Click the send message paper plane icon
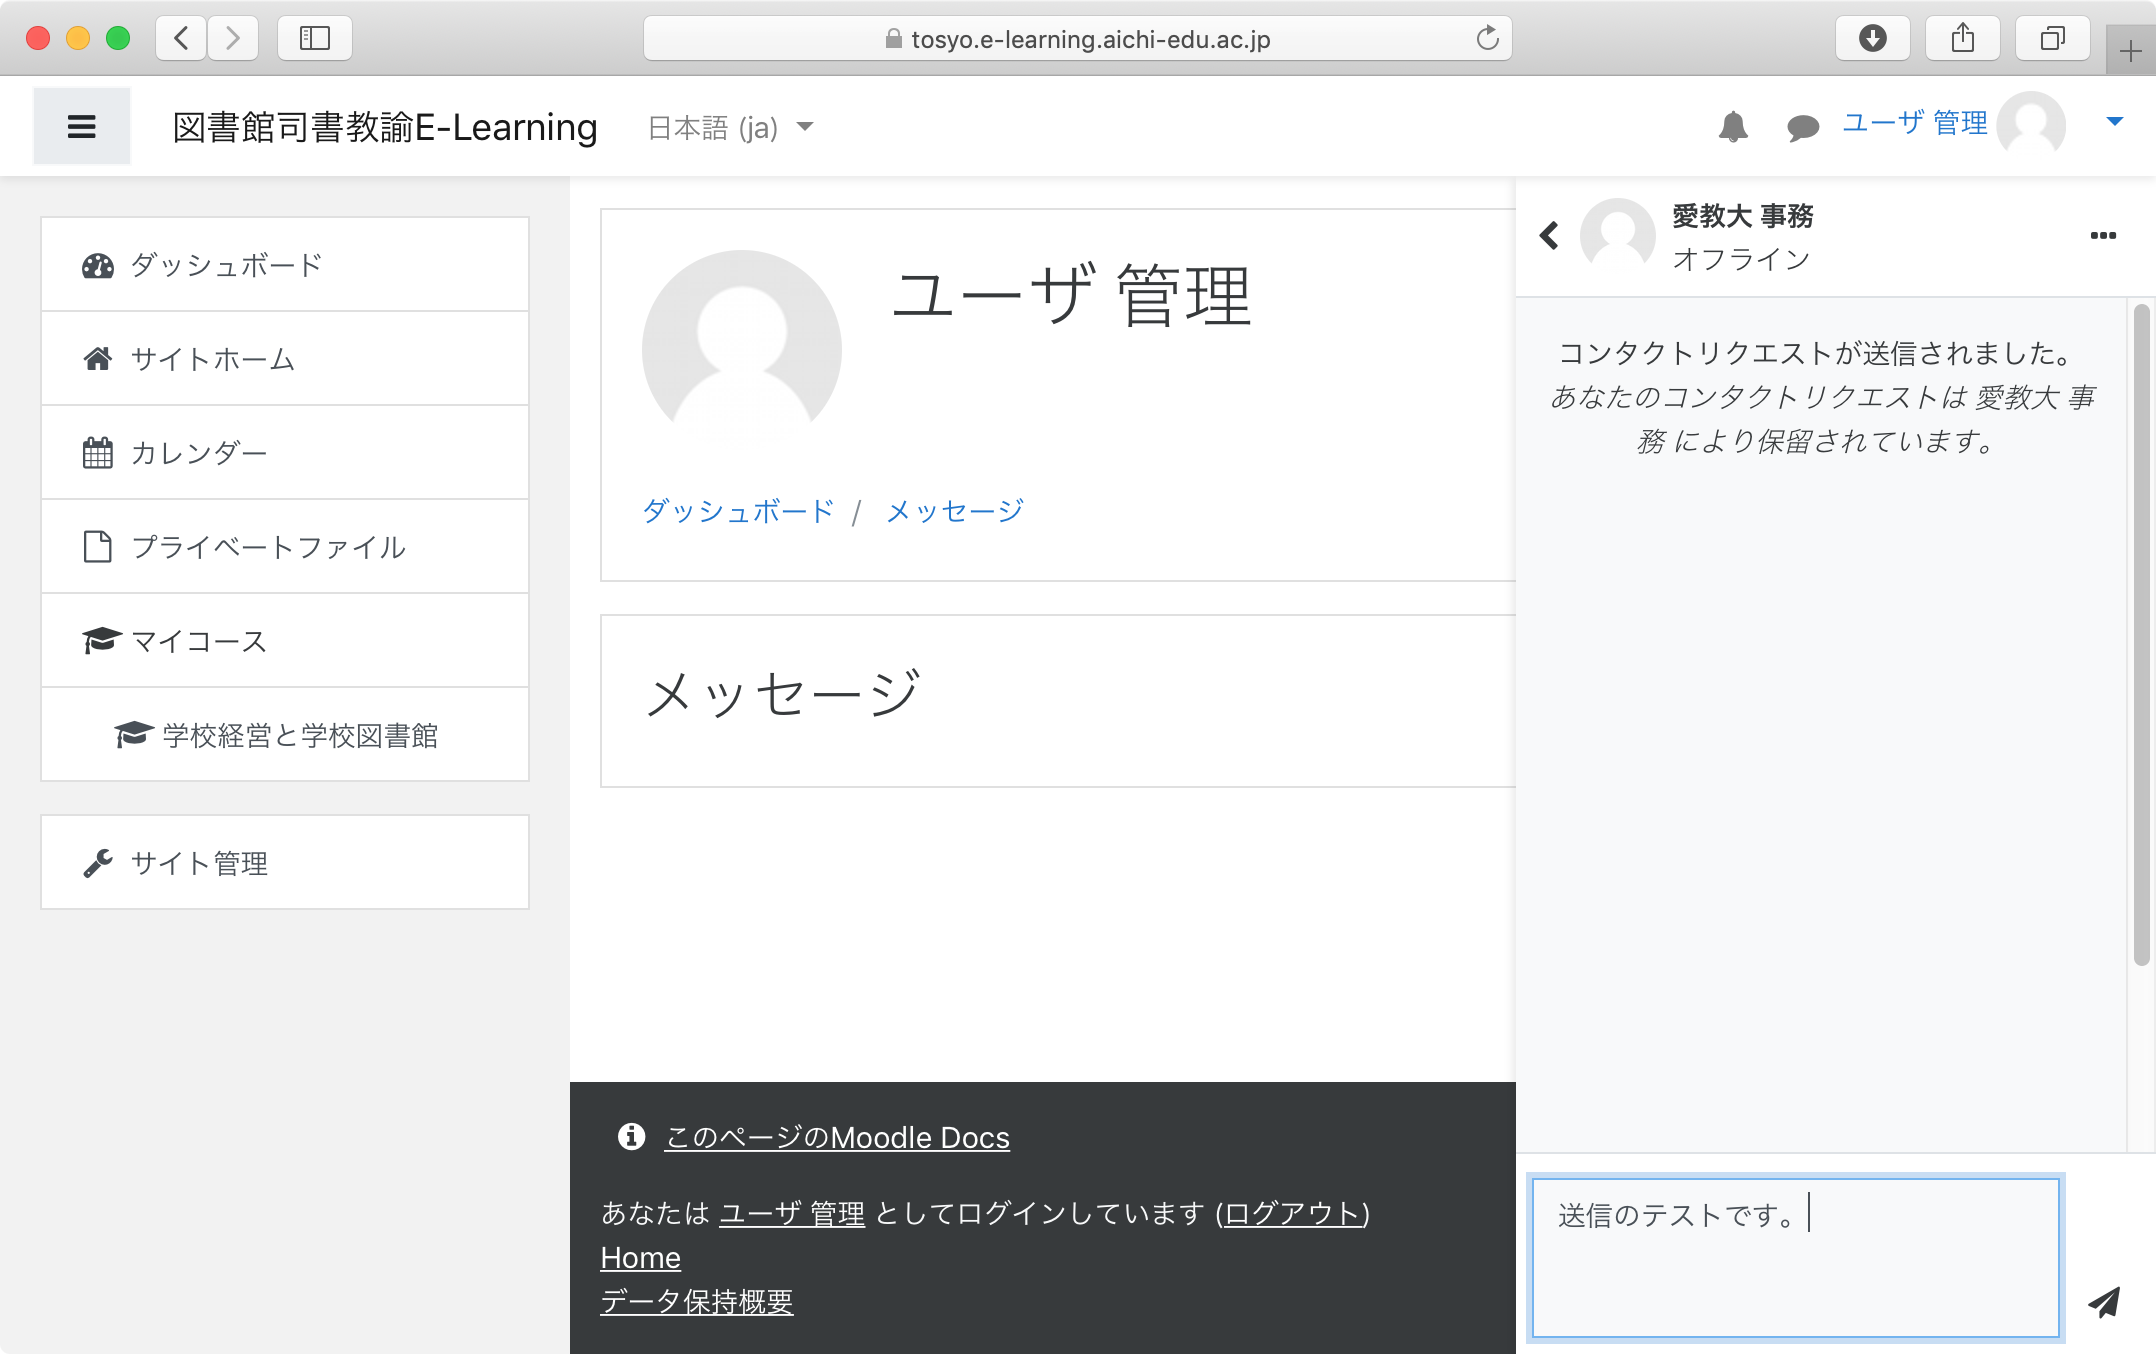 (2104, 1301)
